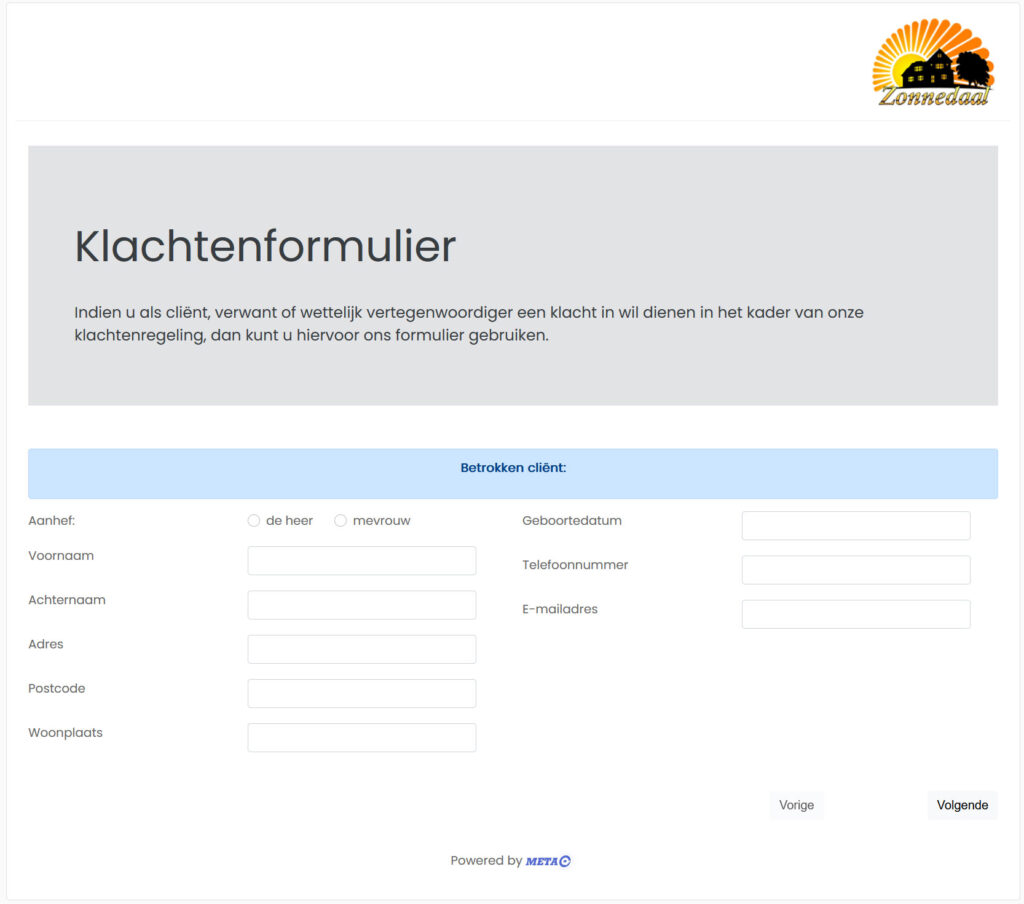1024x904 pixels.
Task: Continue with the Volgende button
Action: 962,805
